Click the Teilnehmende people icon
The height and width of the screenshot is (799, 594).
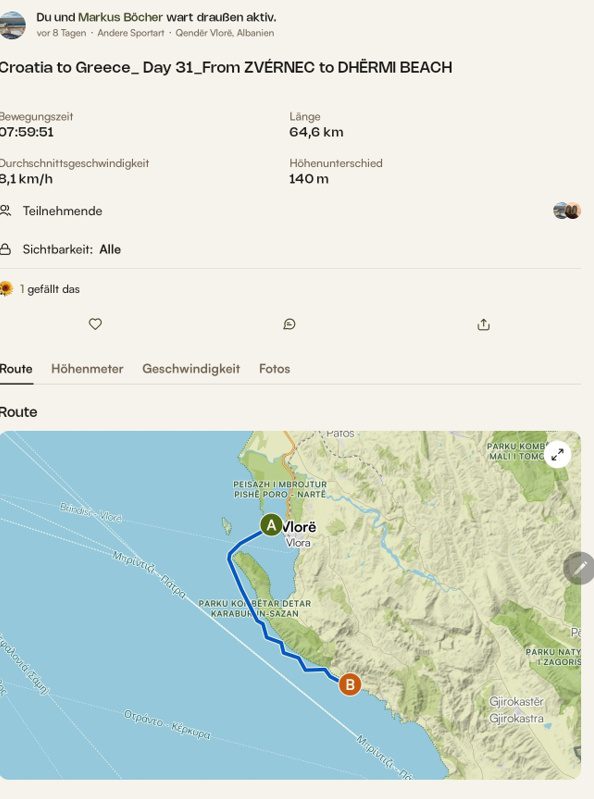coord(6,210)
